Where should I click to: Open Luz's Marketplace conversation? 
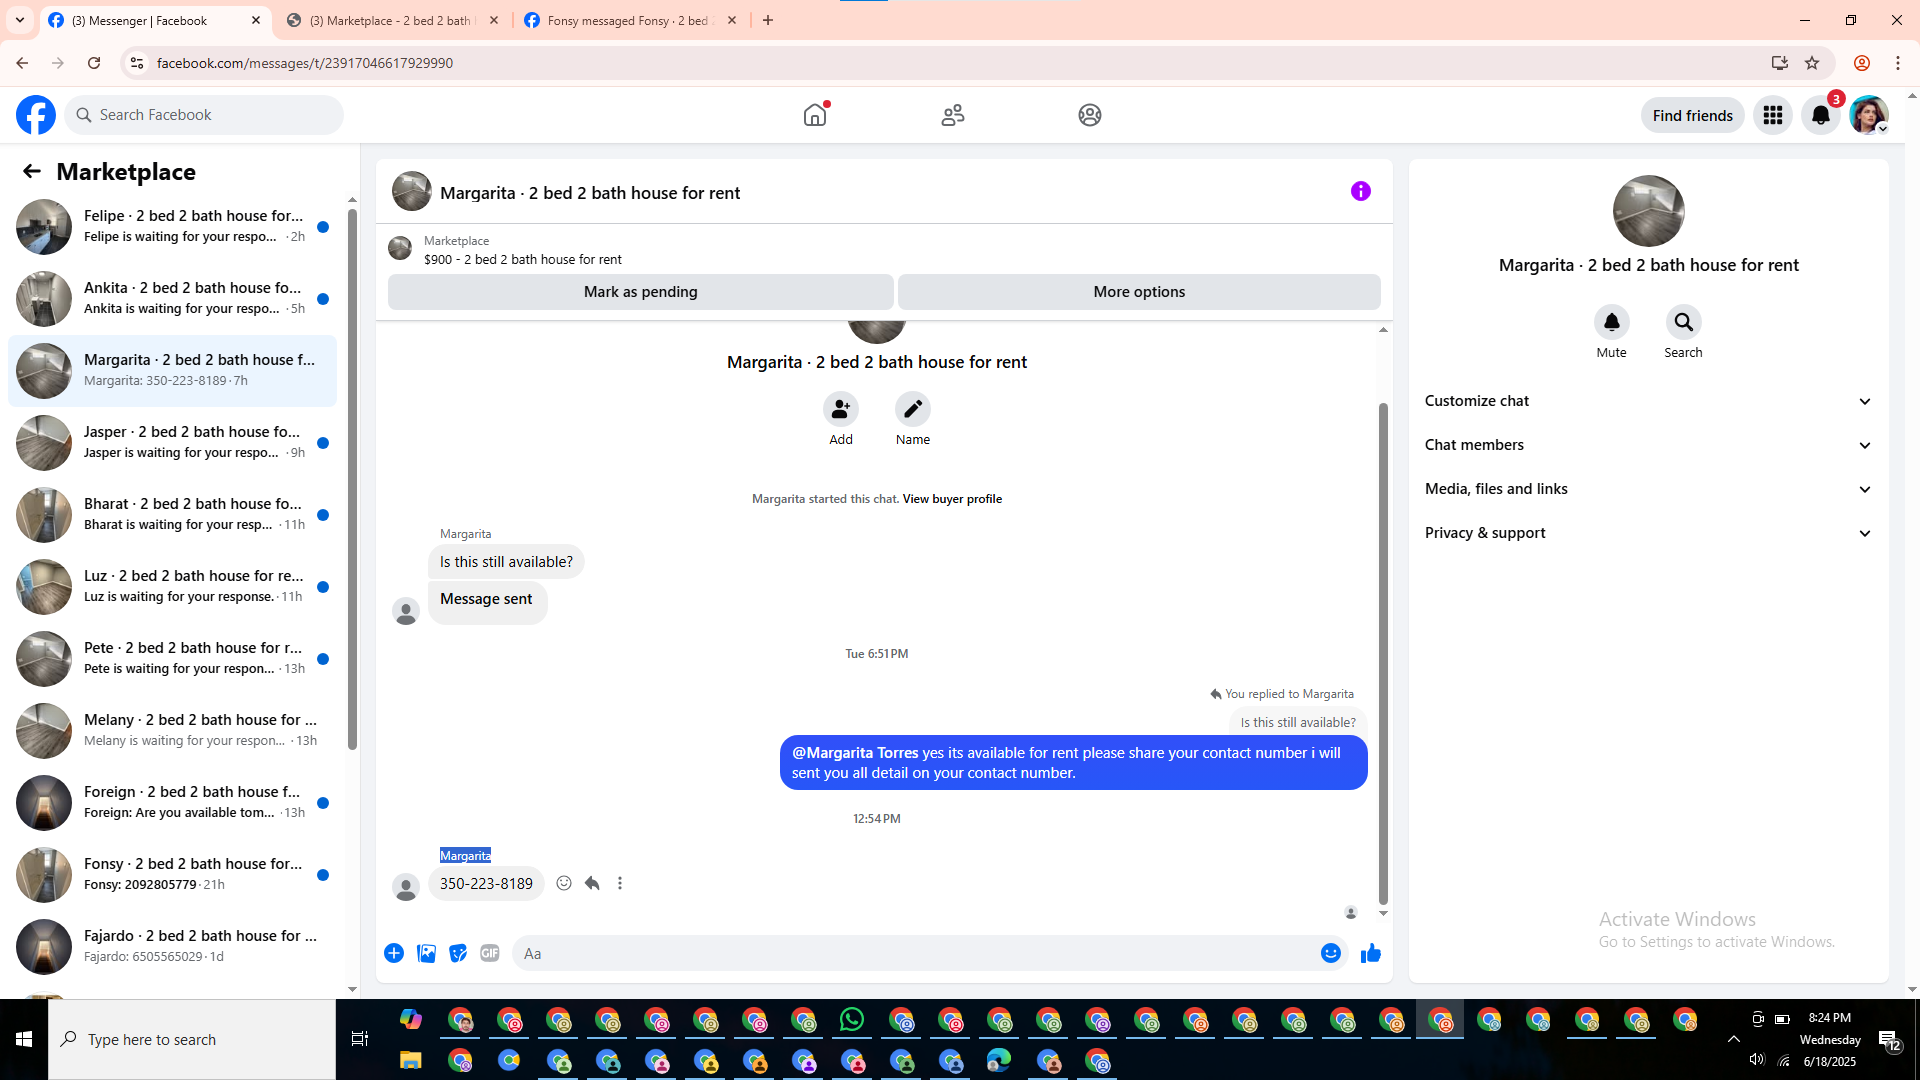click(172, 587)
